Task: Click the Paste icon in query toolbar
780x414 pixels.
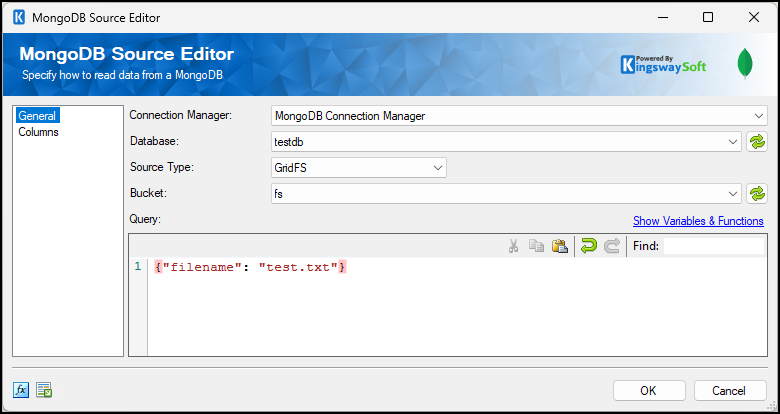Action: [x=560, y=246]
